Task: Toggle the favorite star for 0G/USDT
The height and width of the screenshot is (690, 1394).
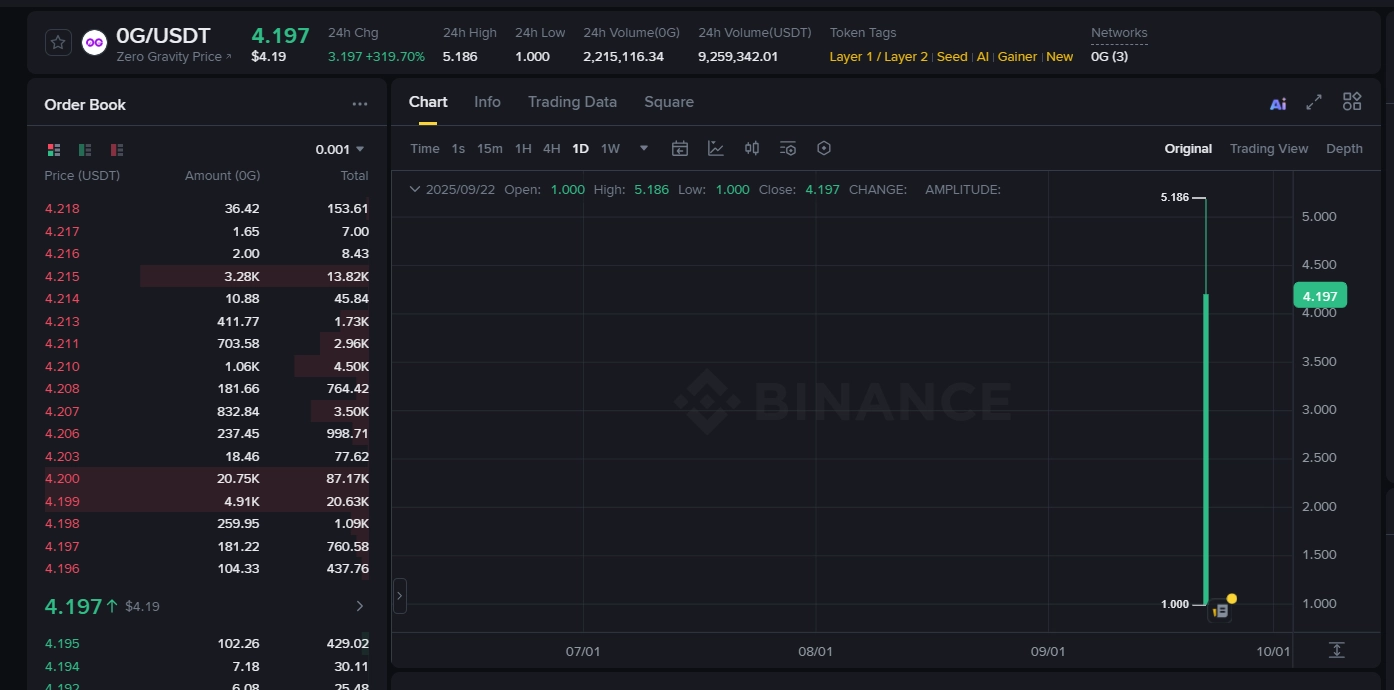Action: (57, 42)
